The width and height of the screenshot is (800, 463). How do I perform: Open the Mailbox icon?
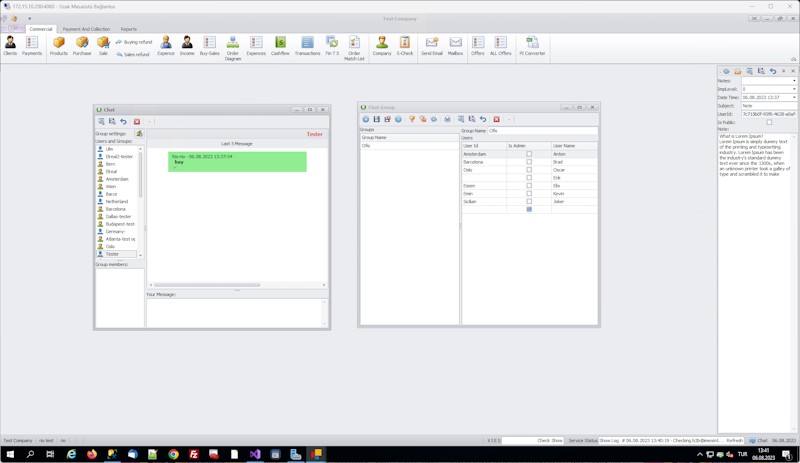click(455, 45)
